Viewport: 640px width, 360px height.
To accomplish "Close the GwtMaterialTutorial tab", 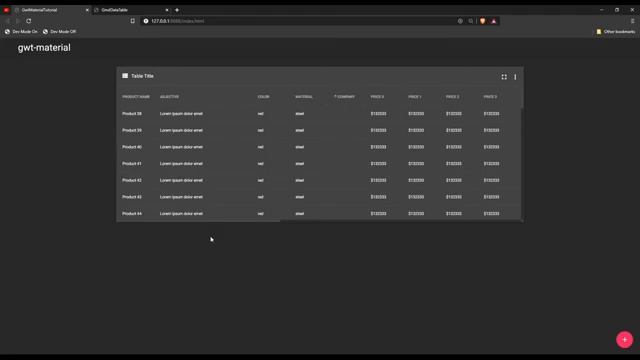I will [x=87, y=10].
